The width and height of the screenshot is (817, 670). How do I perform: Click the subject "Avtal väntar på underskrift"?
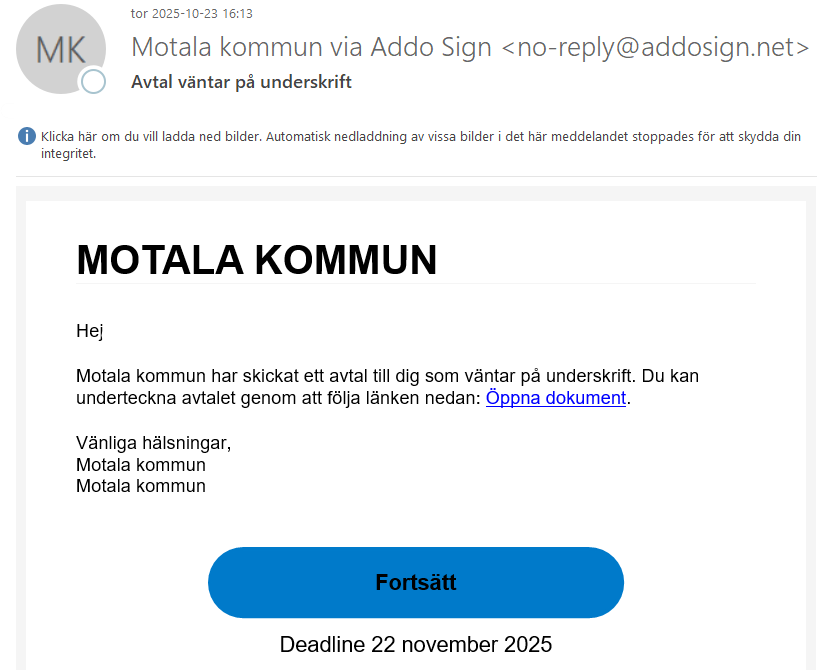(241, 82)
